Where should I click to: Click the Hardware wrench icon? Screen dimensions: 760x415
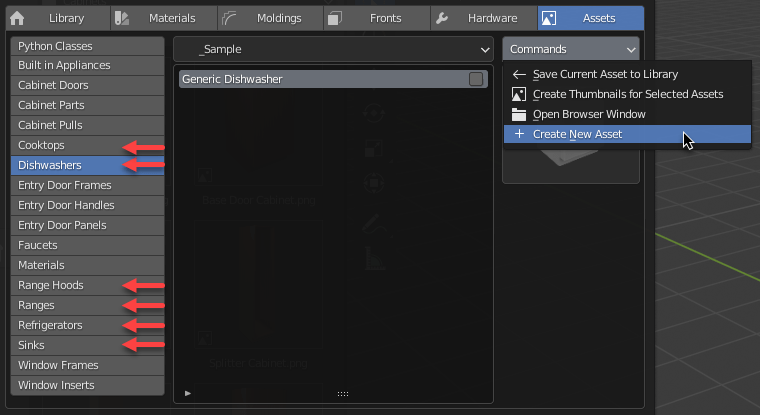pyautogui.click(x=444, y=18)
